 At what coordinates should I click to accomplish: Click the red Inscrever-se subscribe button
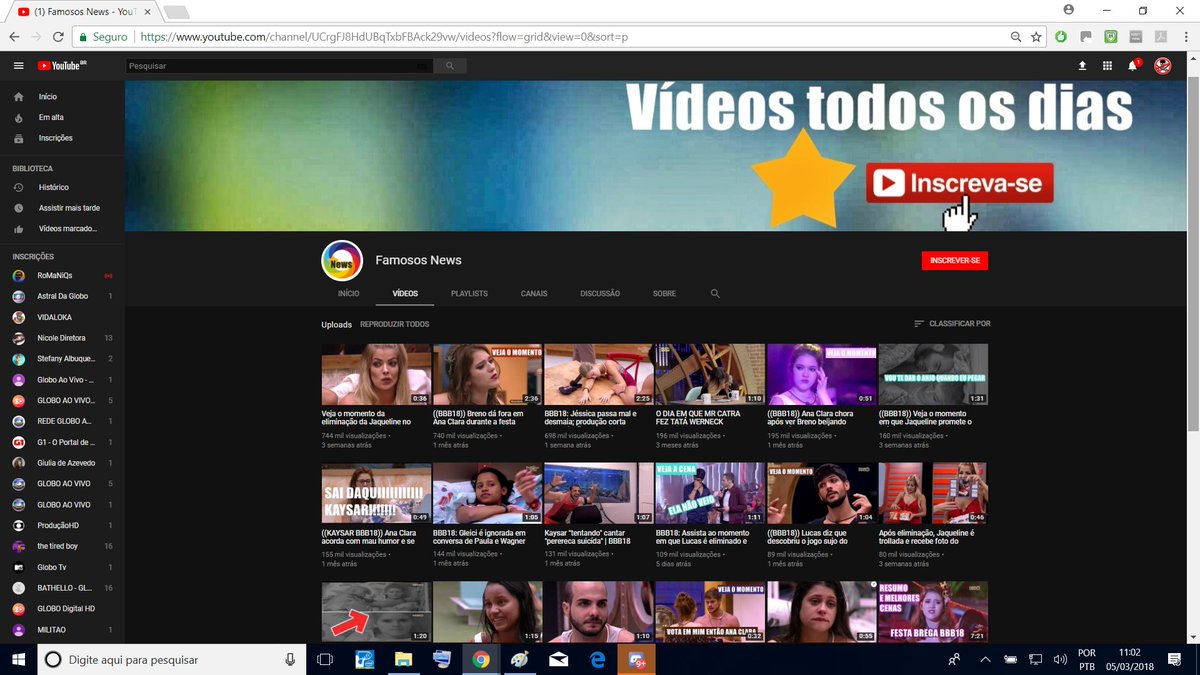coord(955,261)
